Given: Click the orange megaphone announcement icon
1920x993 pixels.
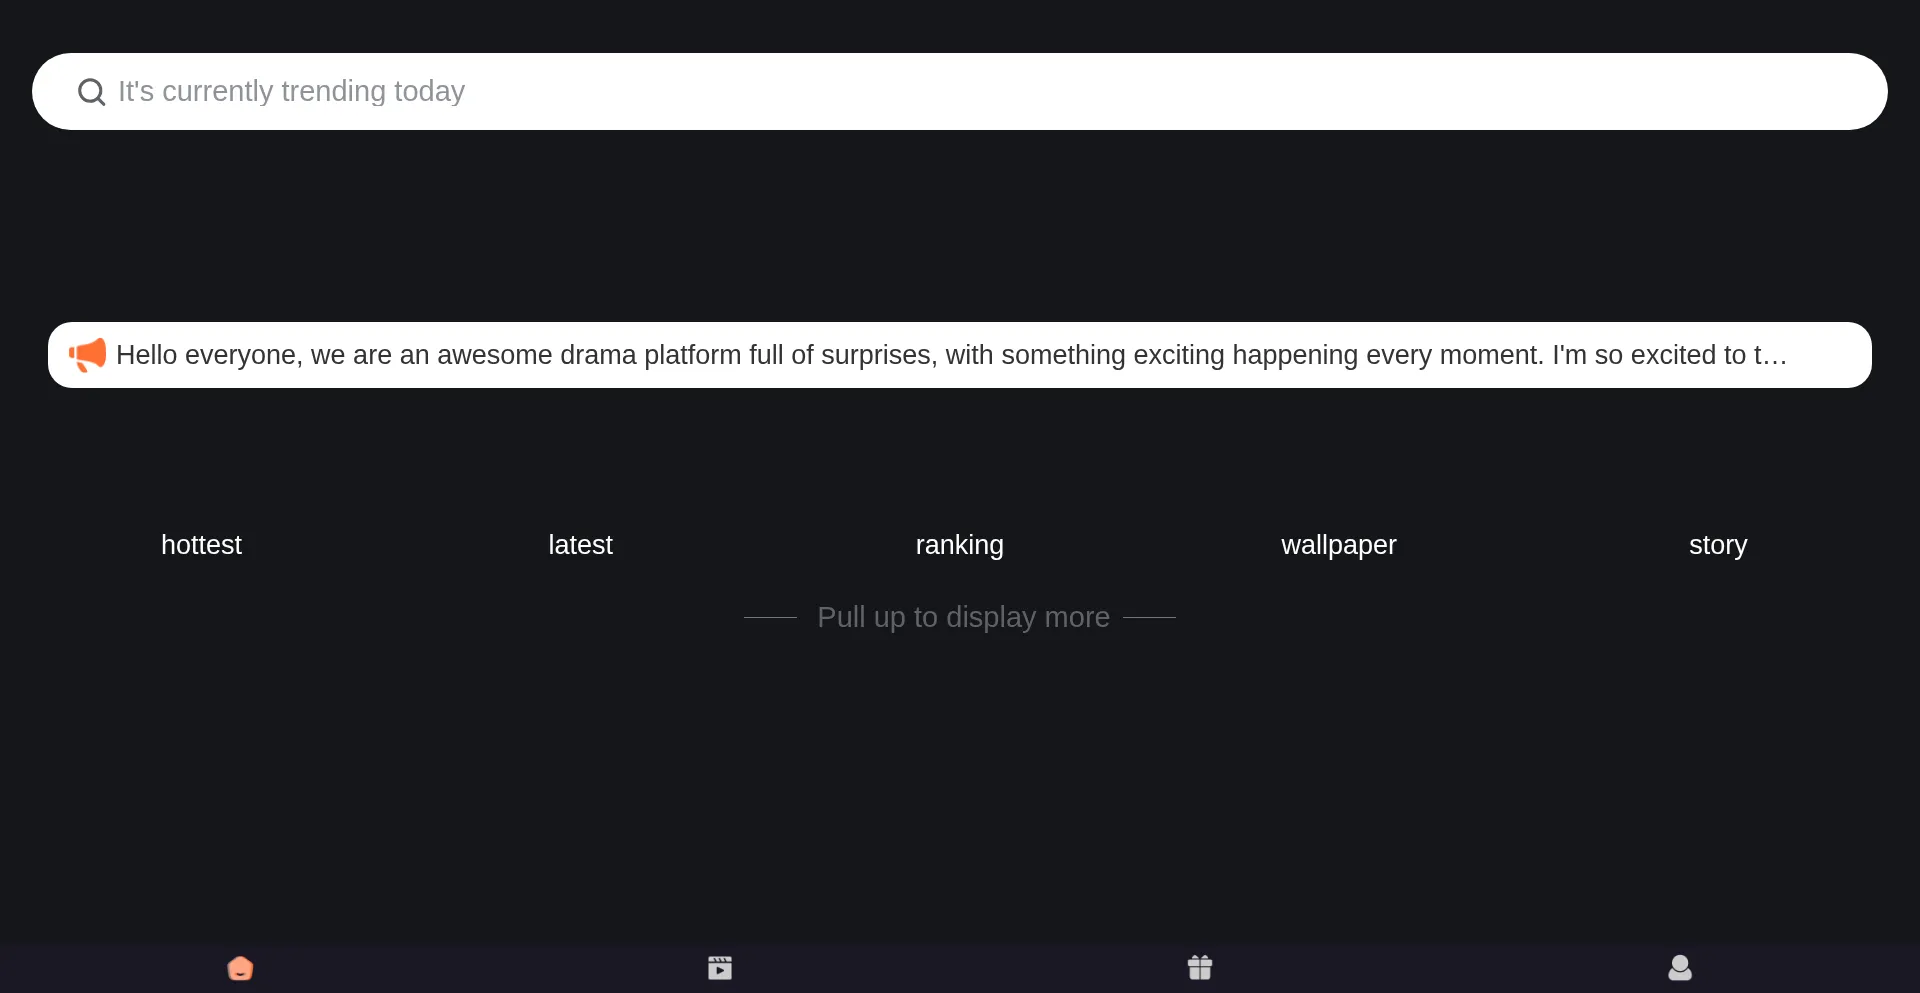Looking at the screenshot, I should (x=87, y=355).
